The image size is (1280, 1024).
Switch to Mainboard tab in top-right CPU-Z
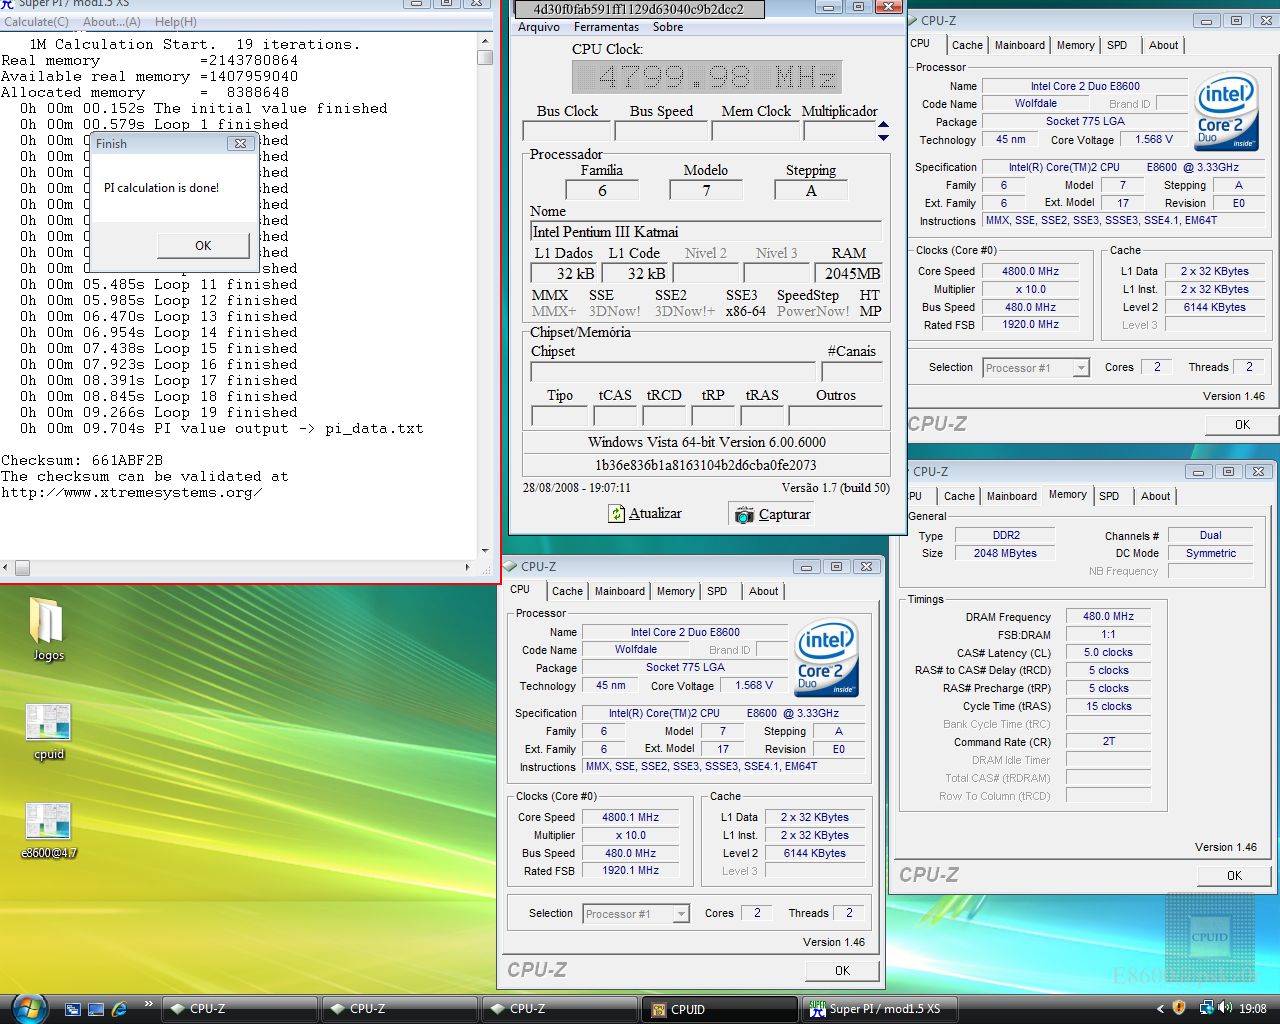coord(1019,45)
